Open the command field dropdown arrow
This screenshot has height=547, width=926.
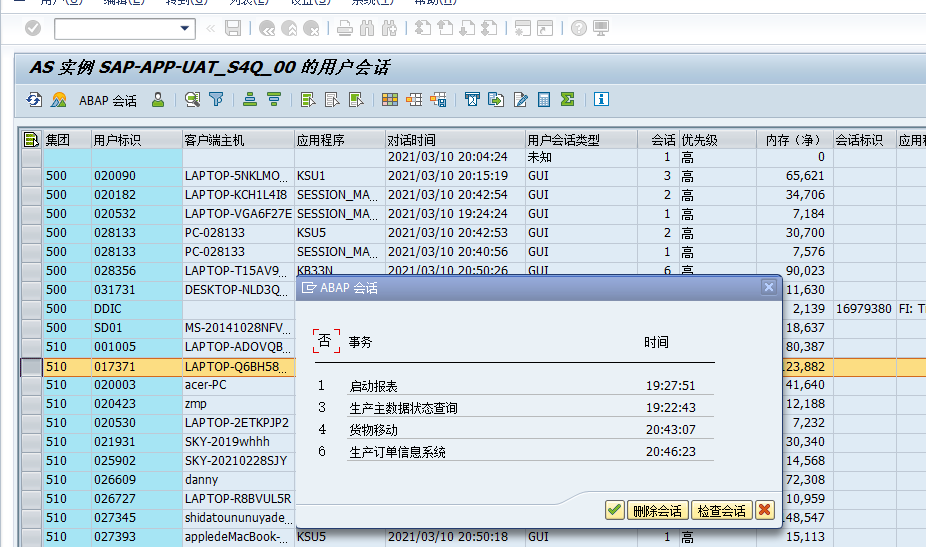tap(184, 28)
